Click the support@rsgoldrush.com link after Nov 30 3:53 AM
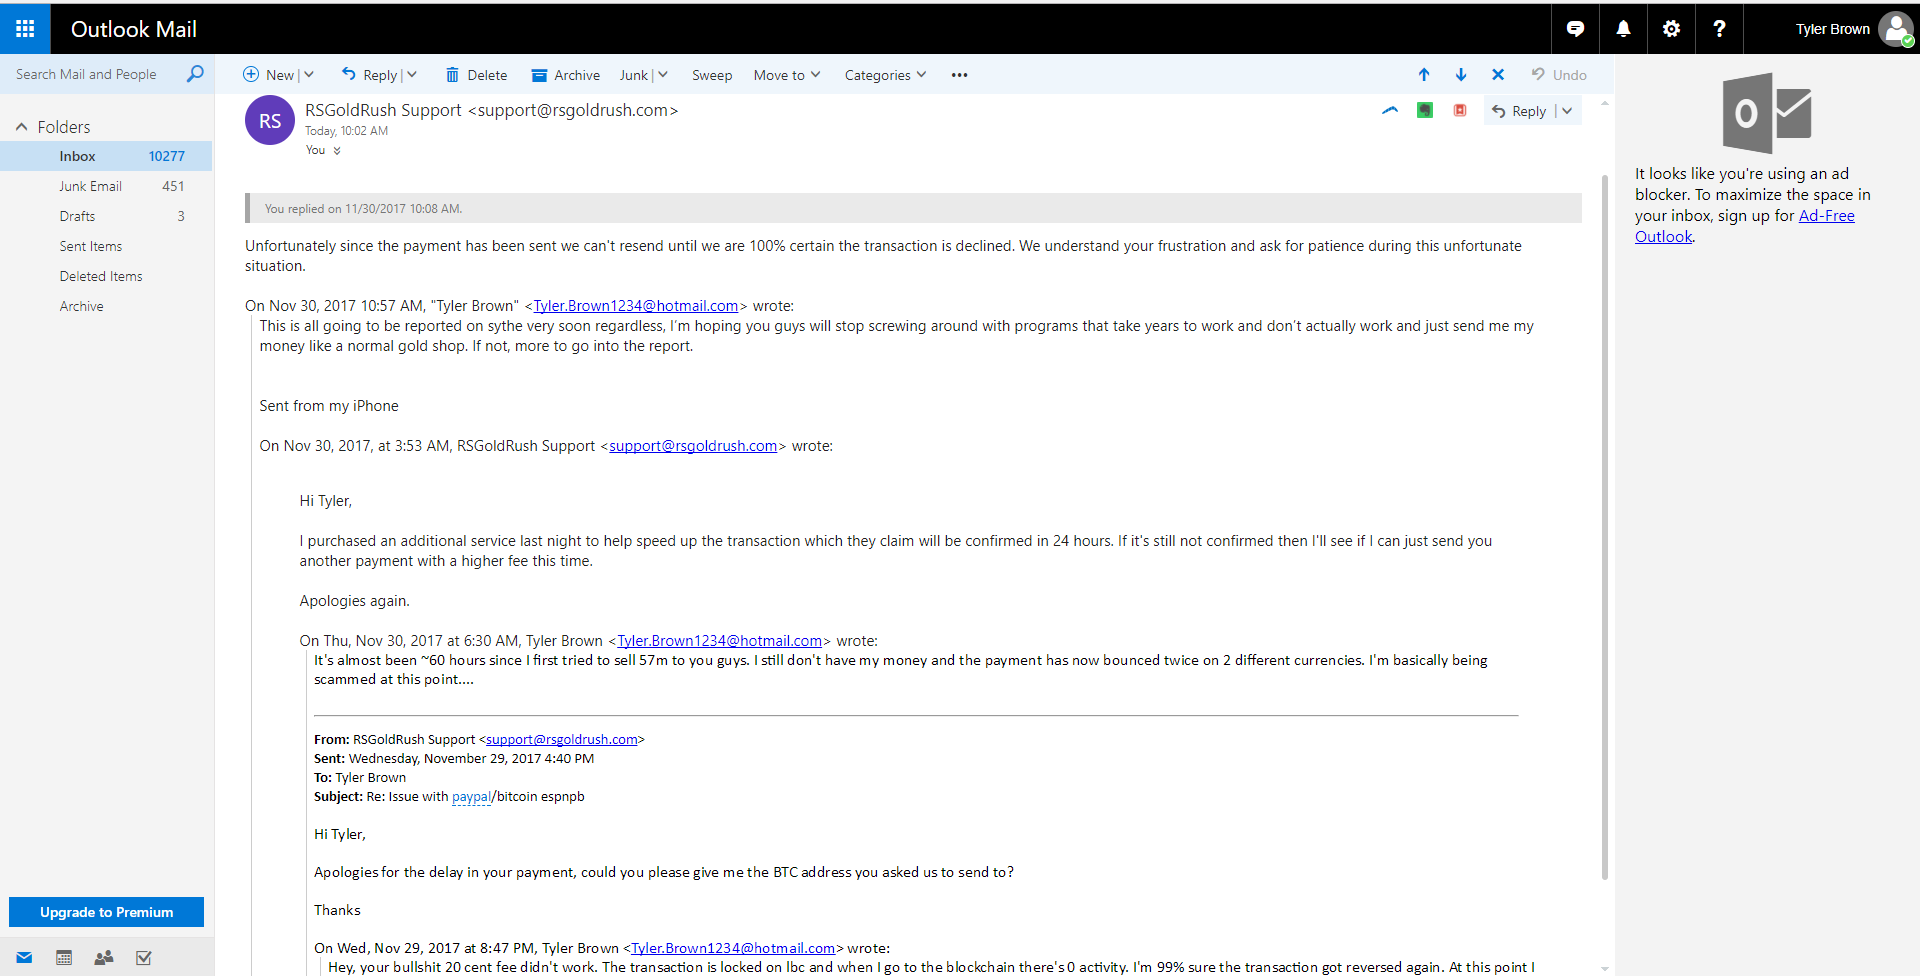This screenshot has height=976, width=1920. [x=693, y=446]
